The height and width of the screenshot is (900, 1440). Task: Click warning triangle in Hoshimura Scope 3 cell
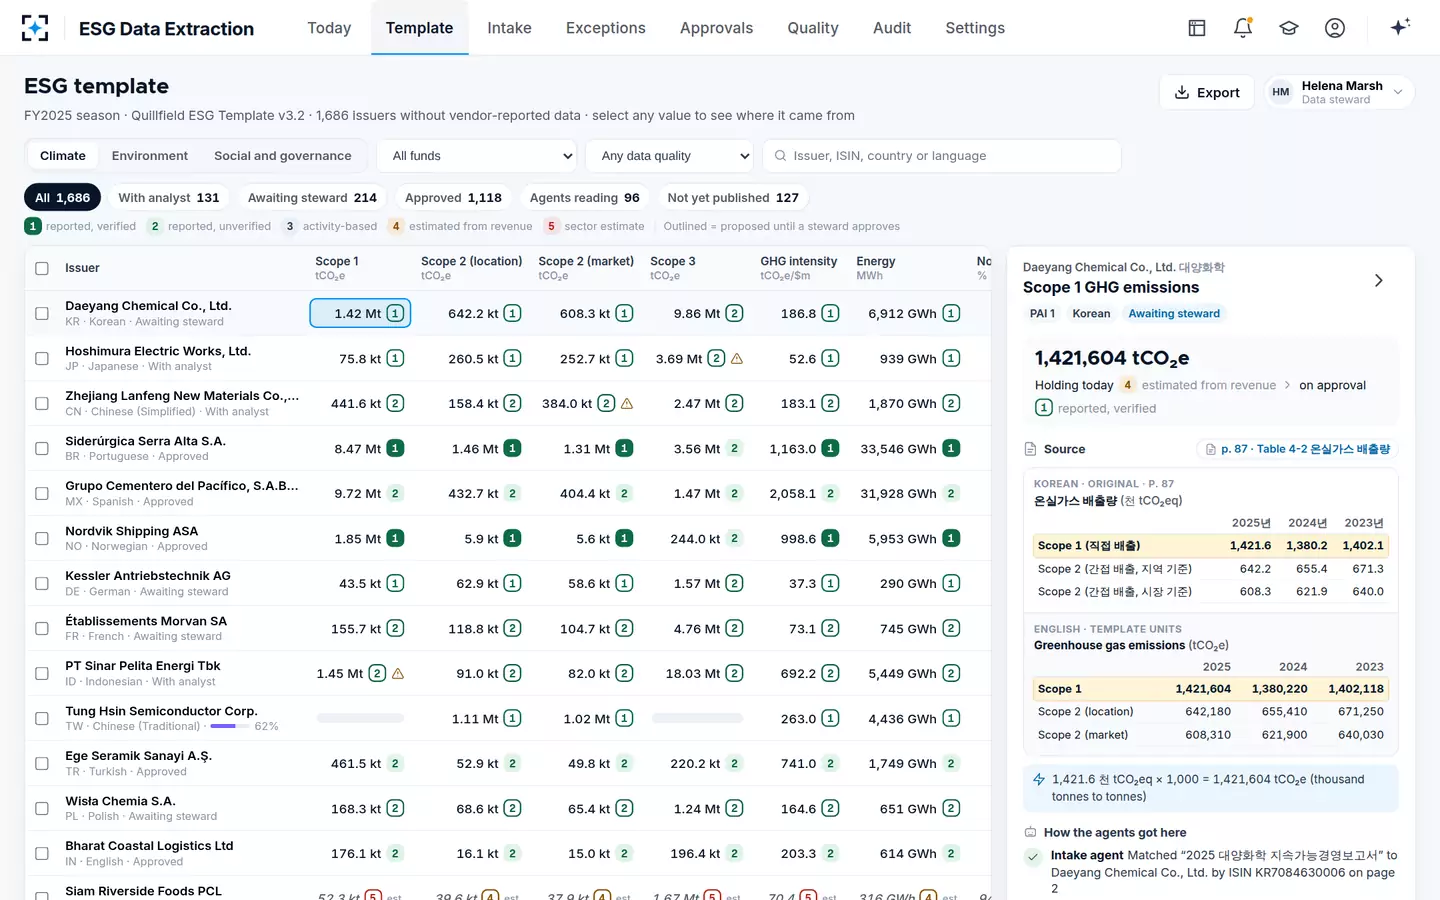tap(737, 358)
